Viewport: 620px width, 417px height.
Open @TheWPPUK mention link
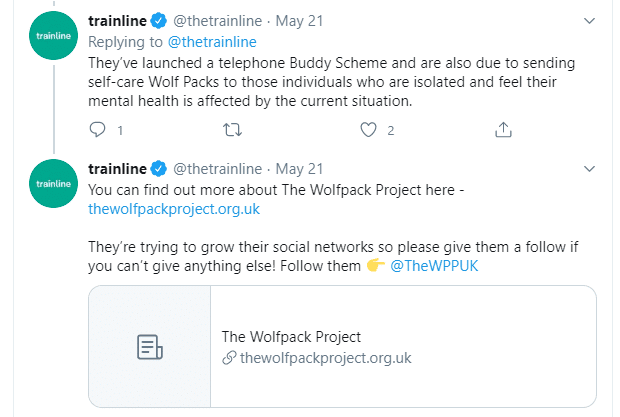tap(434, 266)
